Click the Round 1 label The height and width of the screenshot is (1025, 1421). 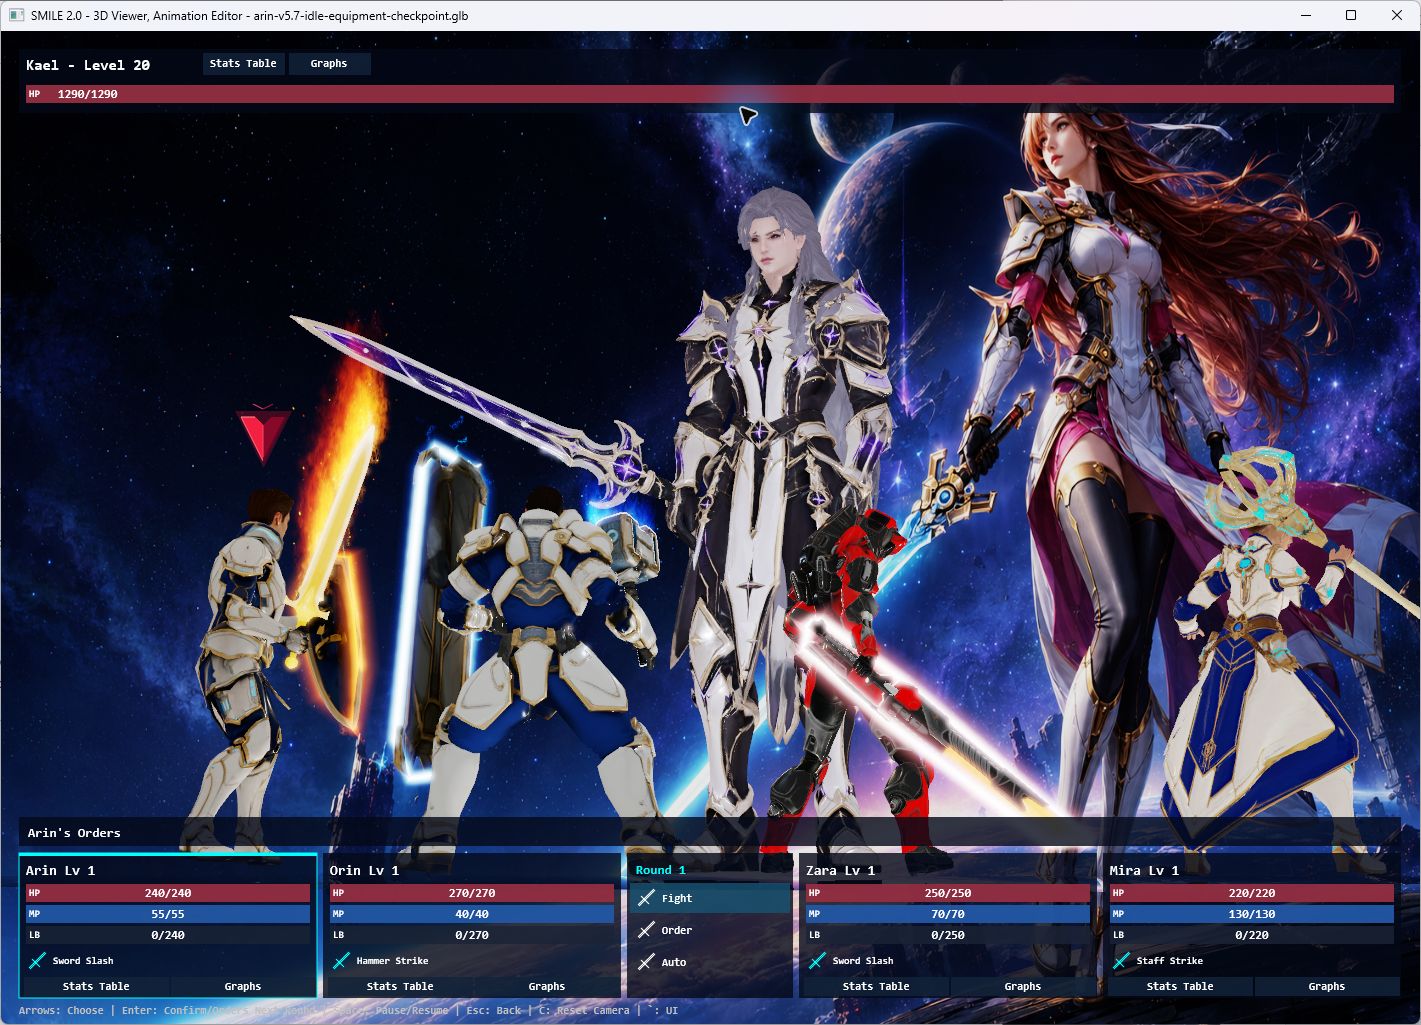pos(661,870)
